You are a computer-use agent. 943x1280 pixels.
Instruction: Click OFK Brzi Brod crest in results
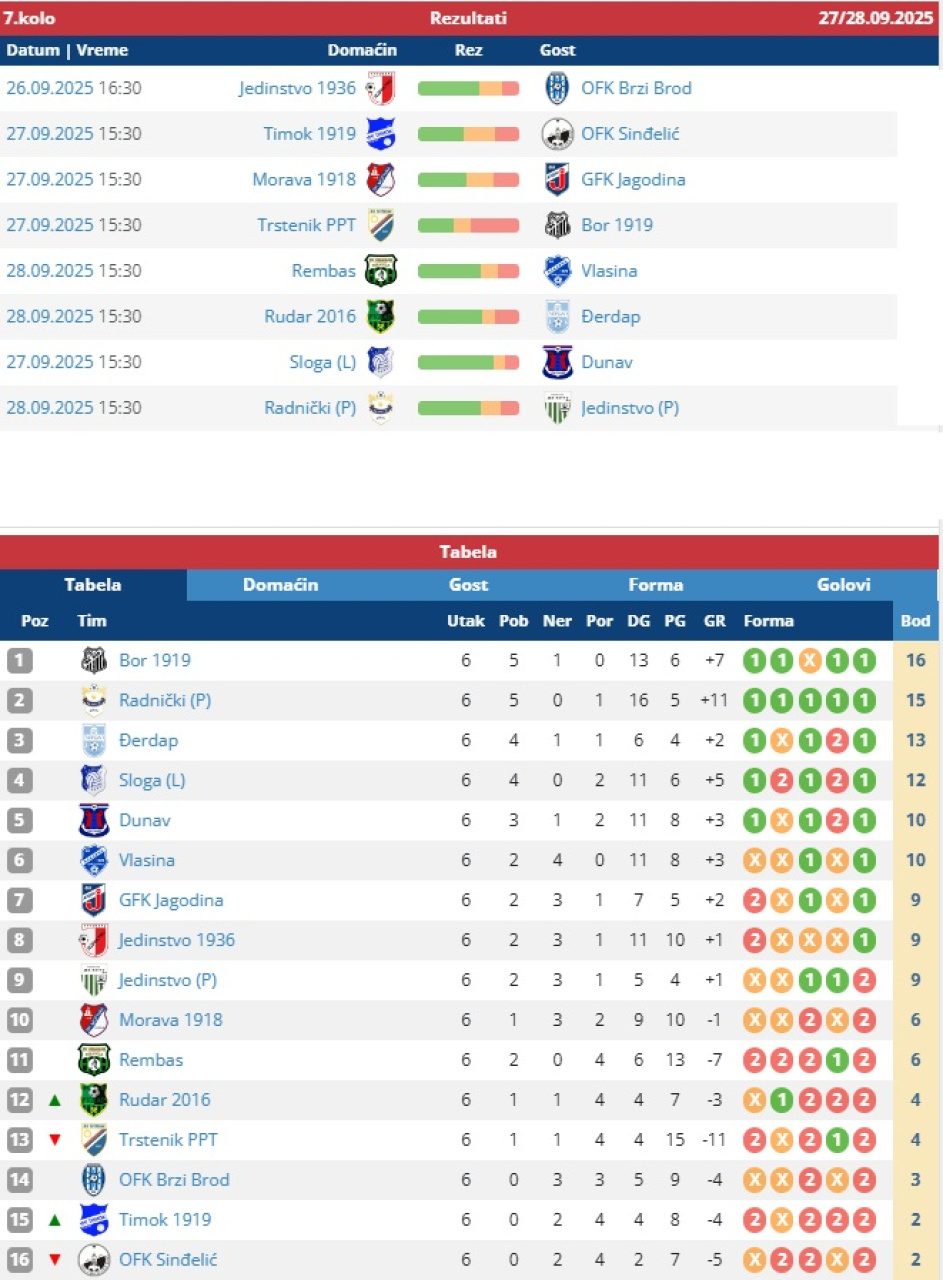[x=557, y=88]
